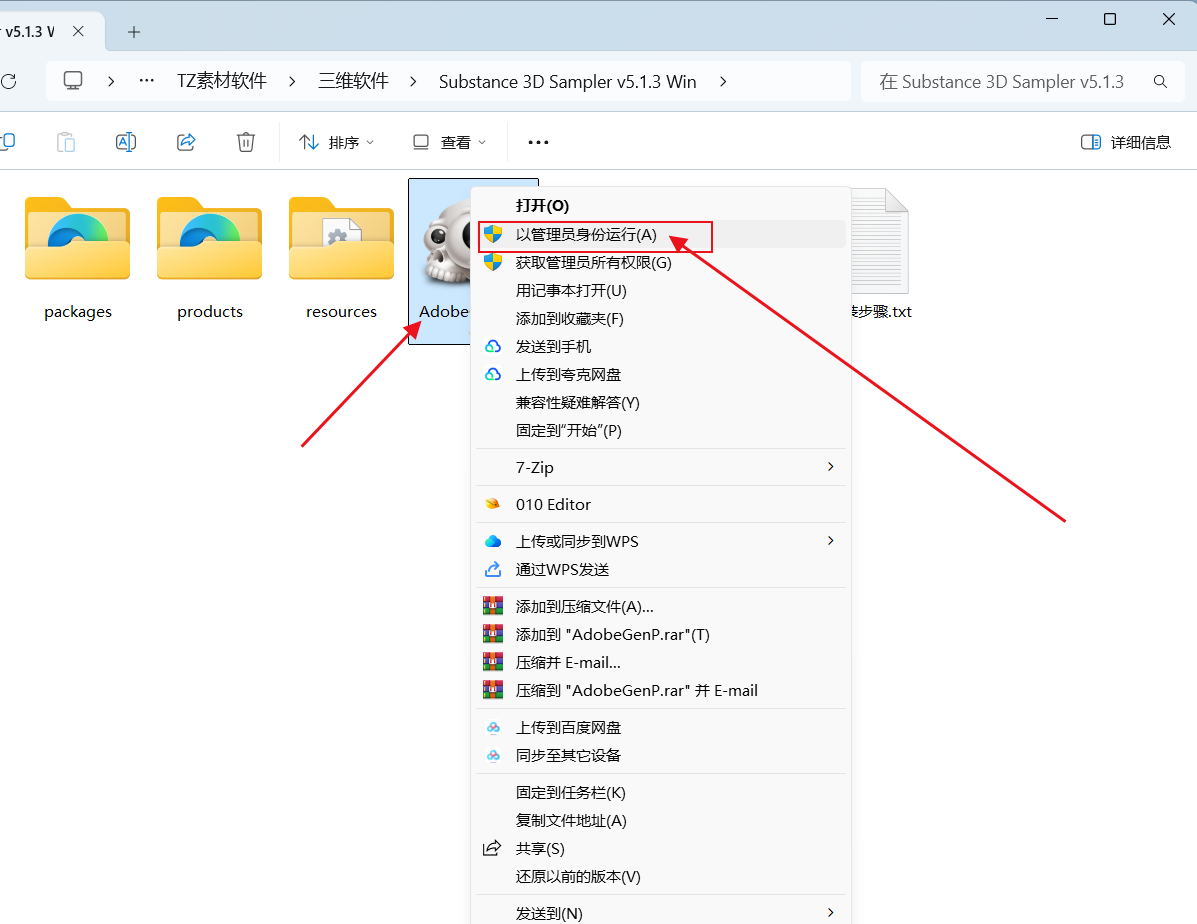
Task: Minimize the File Explorer window
Action: coord(1052,18)
